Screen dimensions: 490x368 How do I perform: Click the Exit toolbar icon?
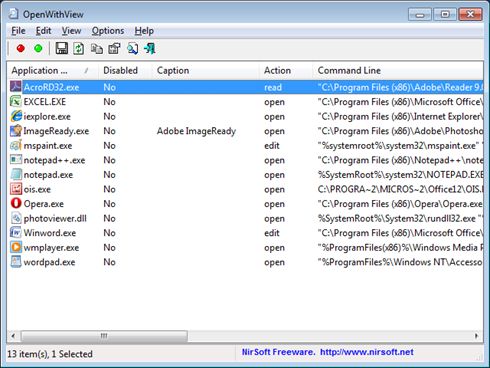click(x=150, y=49)
